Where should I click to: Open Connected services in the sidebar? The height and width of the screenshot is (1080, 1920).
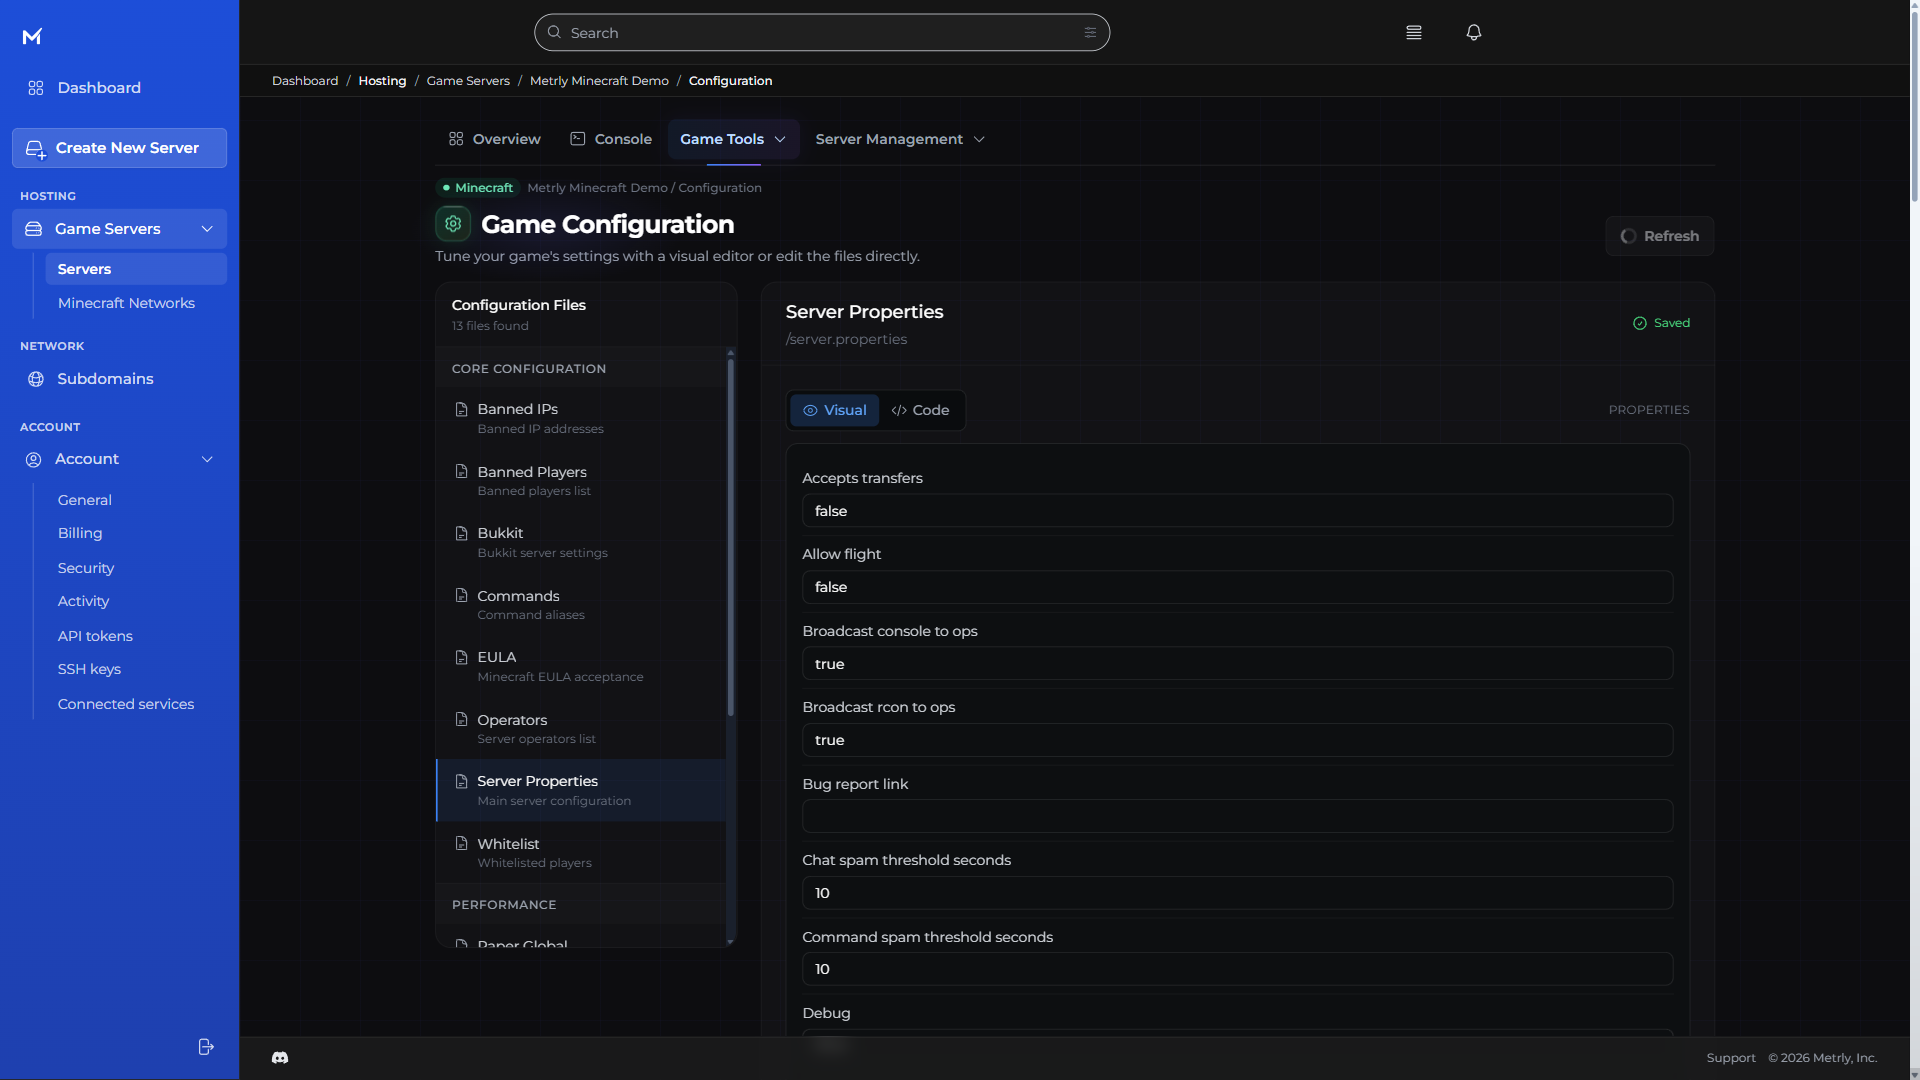click(x=126, y=704)
